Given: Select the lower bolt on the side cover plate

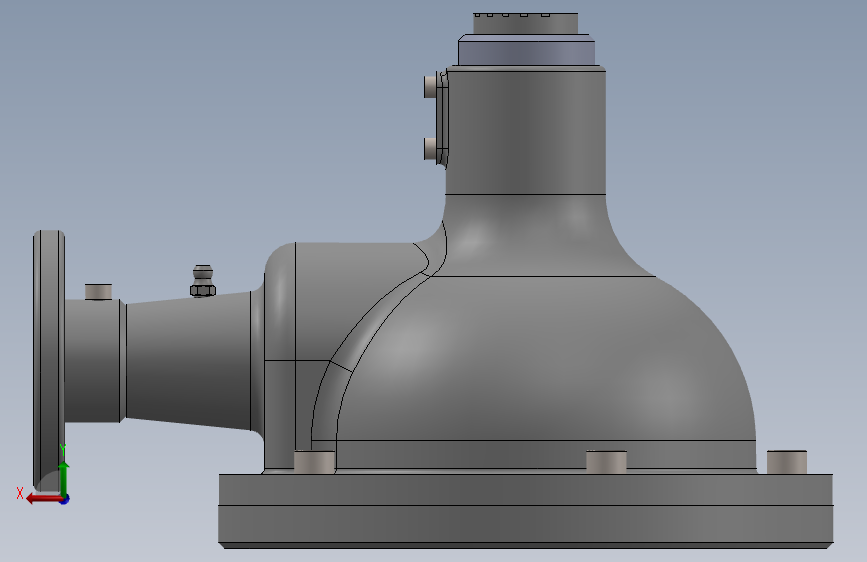Looking at the screenshot, I should pyautogui.click(x=430, y=149).
